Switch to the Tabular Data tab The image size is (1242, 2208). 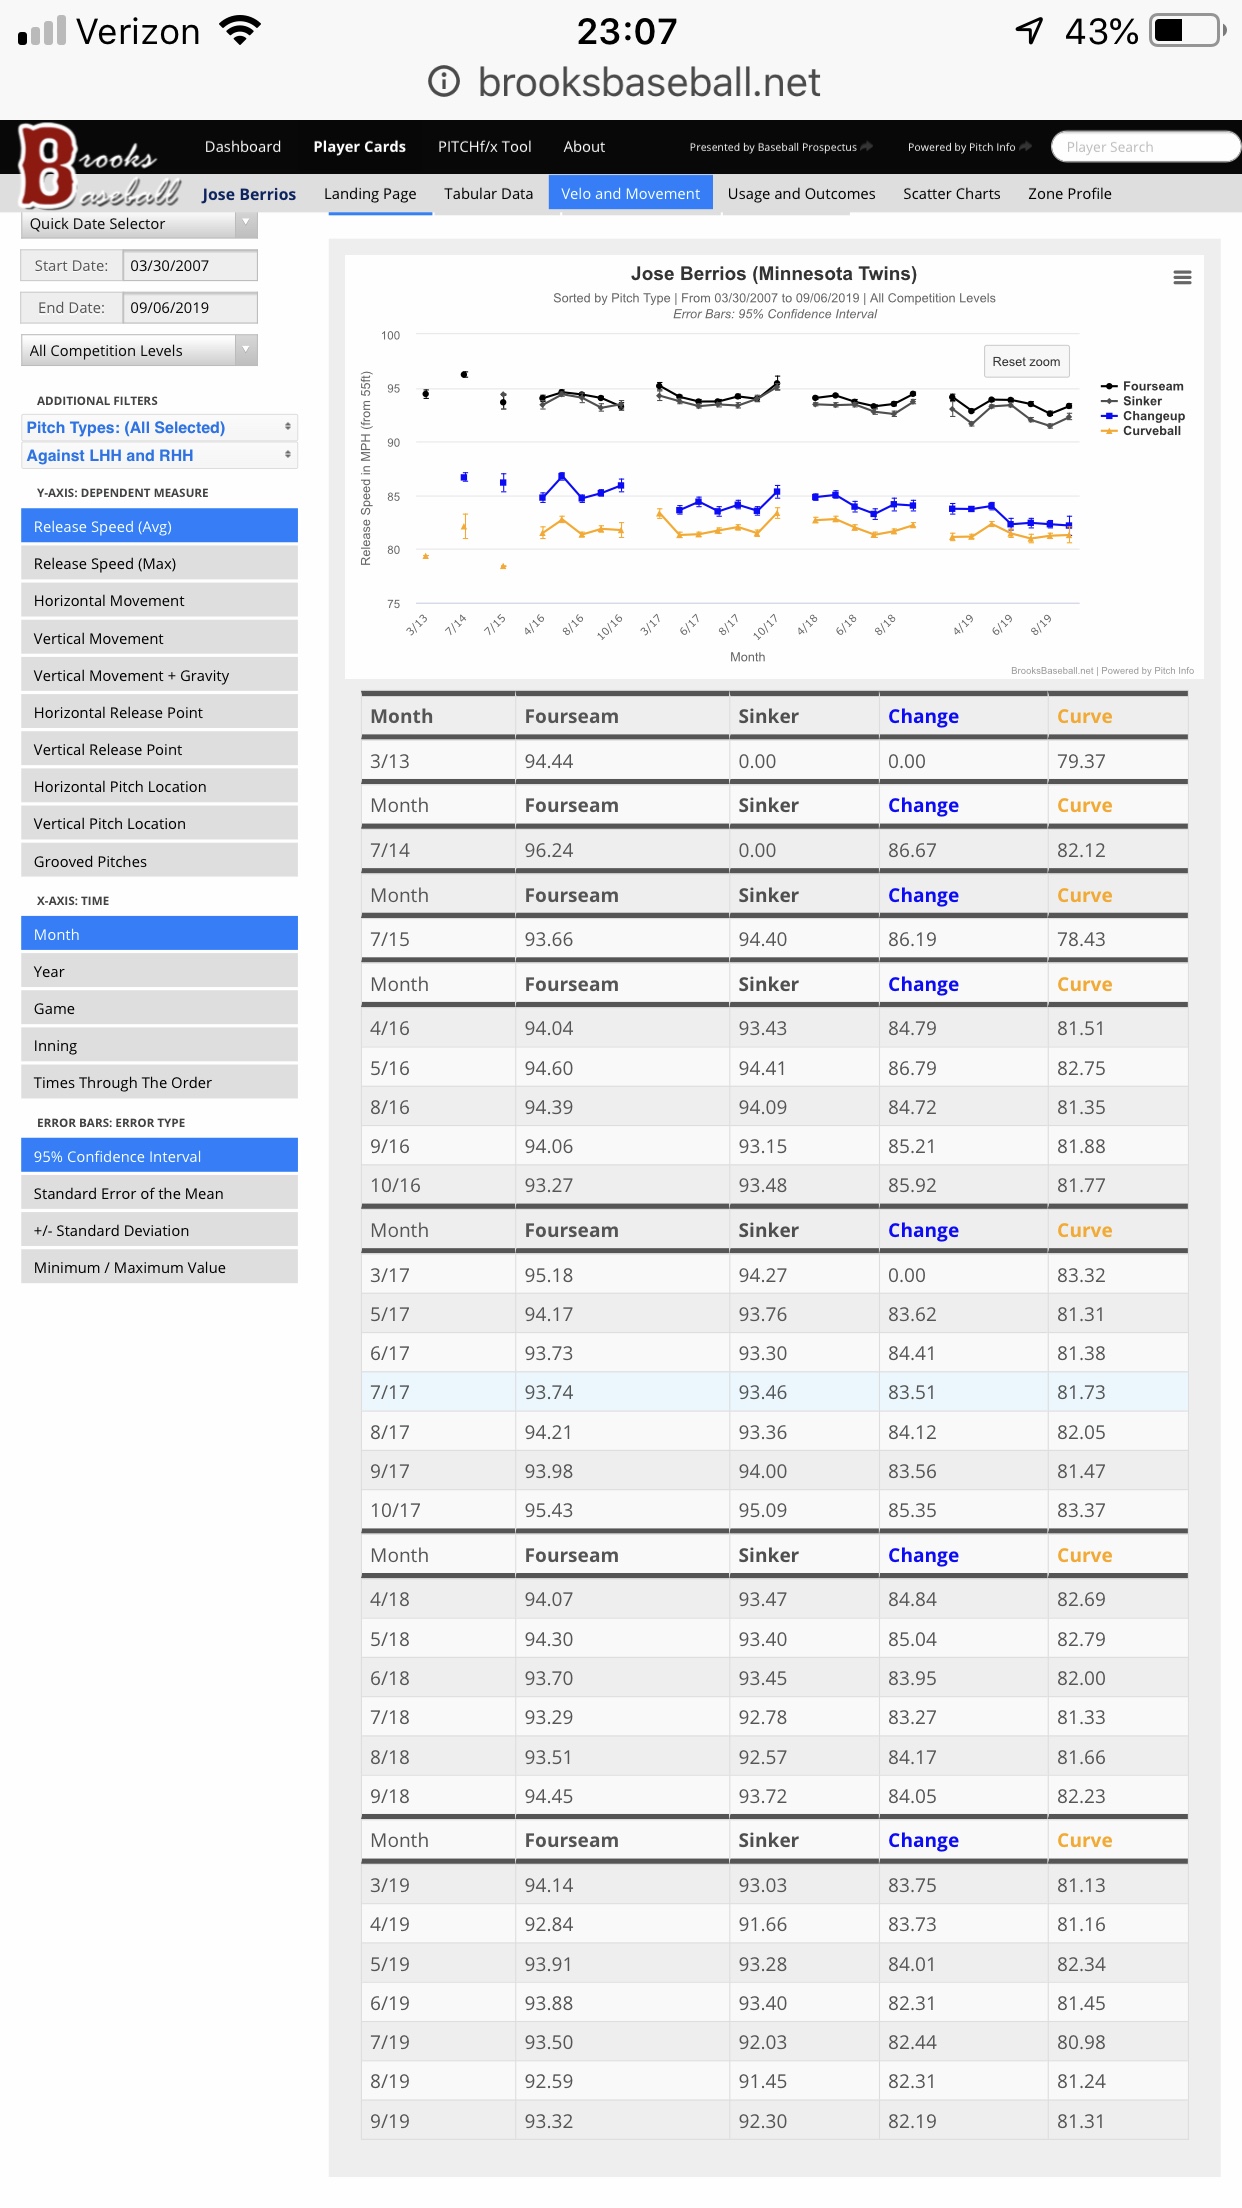click(489, 194)
